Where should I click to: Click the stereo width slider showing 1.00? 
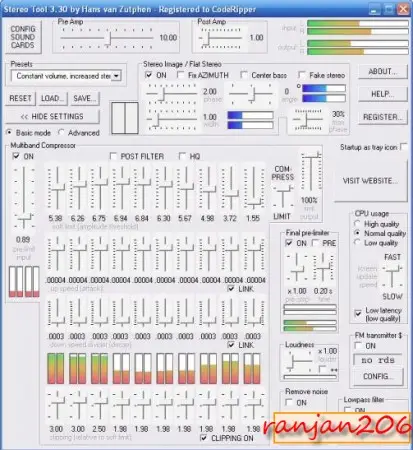click(171, 118)
